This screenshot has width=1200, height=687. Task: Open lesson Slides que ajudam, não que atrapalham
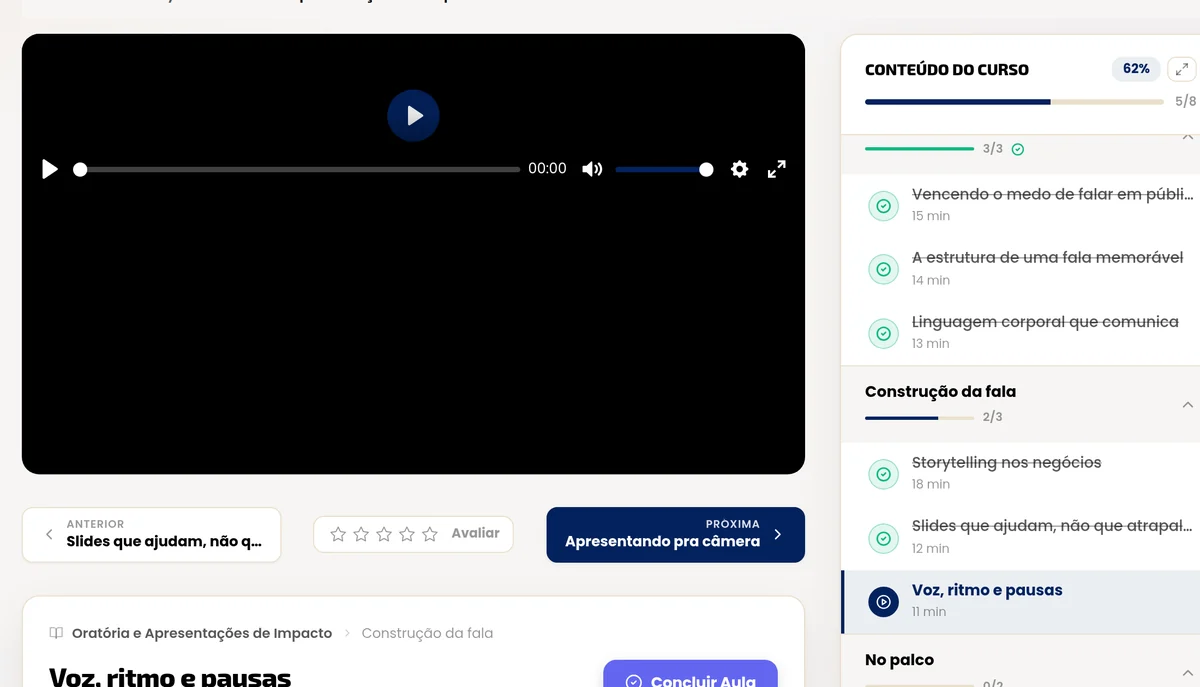pos(1020,538)
